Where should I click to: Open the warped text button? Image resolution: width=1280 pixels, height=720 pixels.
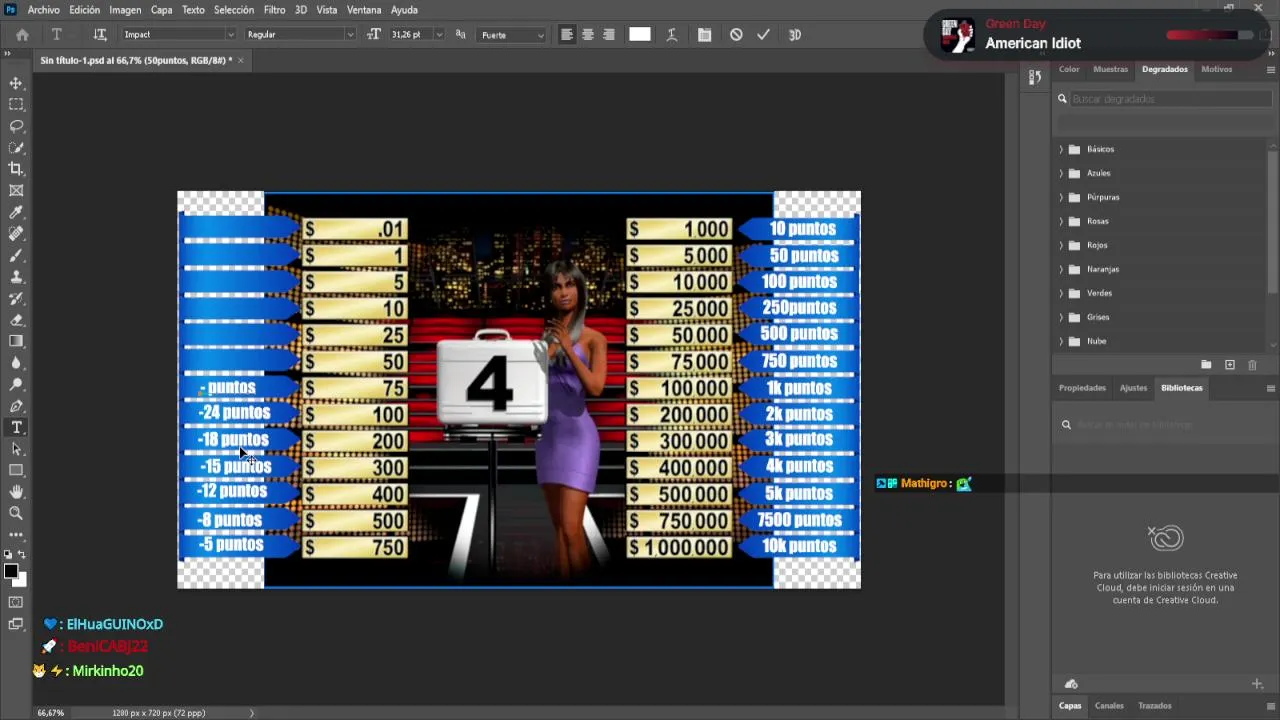[x=672, y=34]
